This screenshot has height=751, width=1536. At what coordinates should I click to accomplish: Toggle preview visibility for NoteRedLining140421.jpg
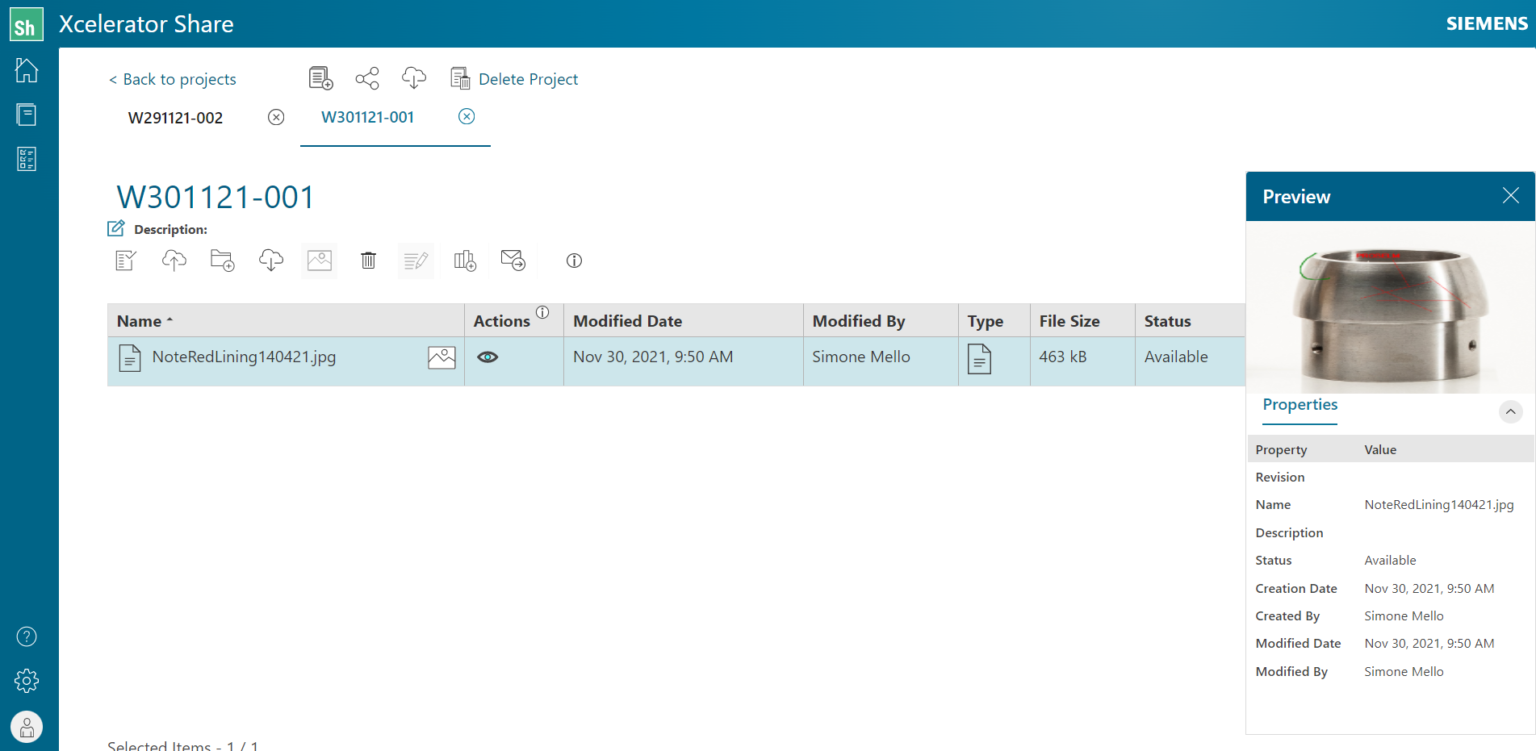click(487, 356)
